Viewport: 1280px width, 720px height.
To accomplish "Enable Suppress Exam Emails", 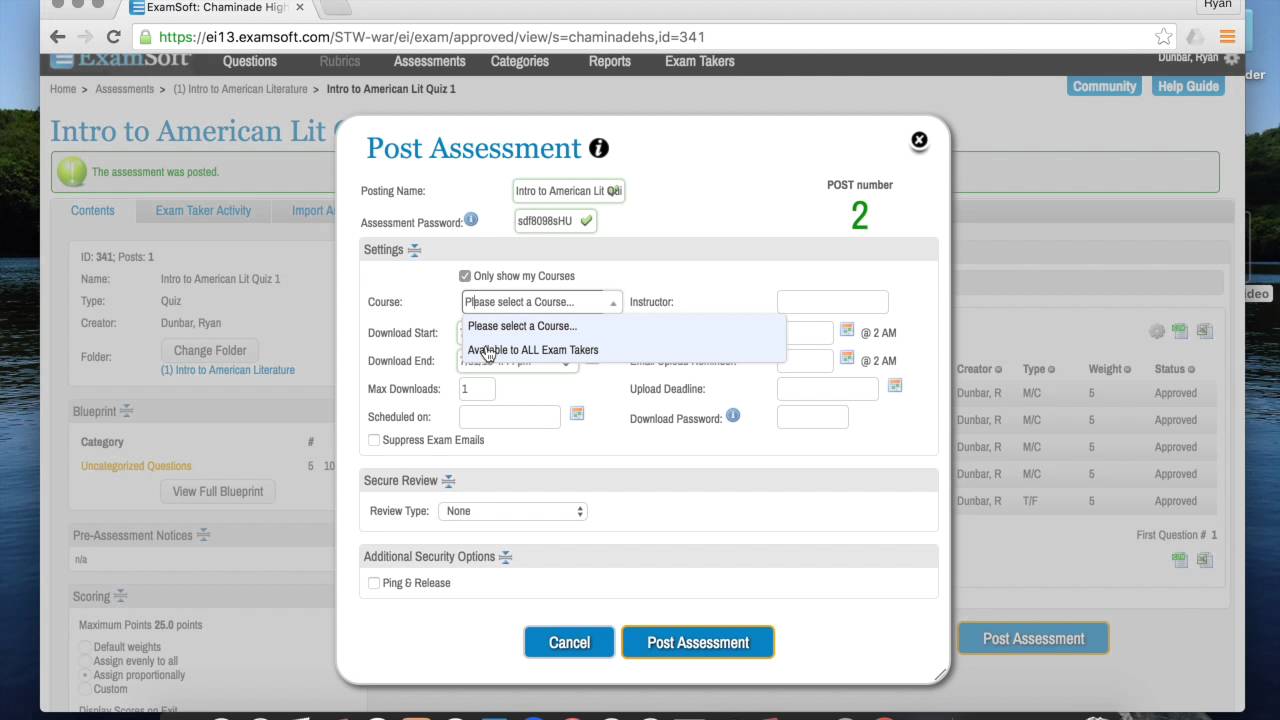I will [x=374, y=440].
